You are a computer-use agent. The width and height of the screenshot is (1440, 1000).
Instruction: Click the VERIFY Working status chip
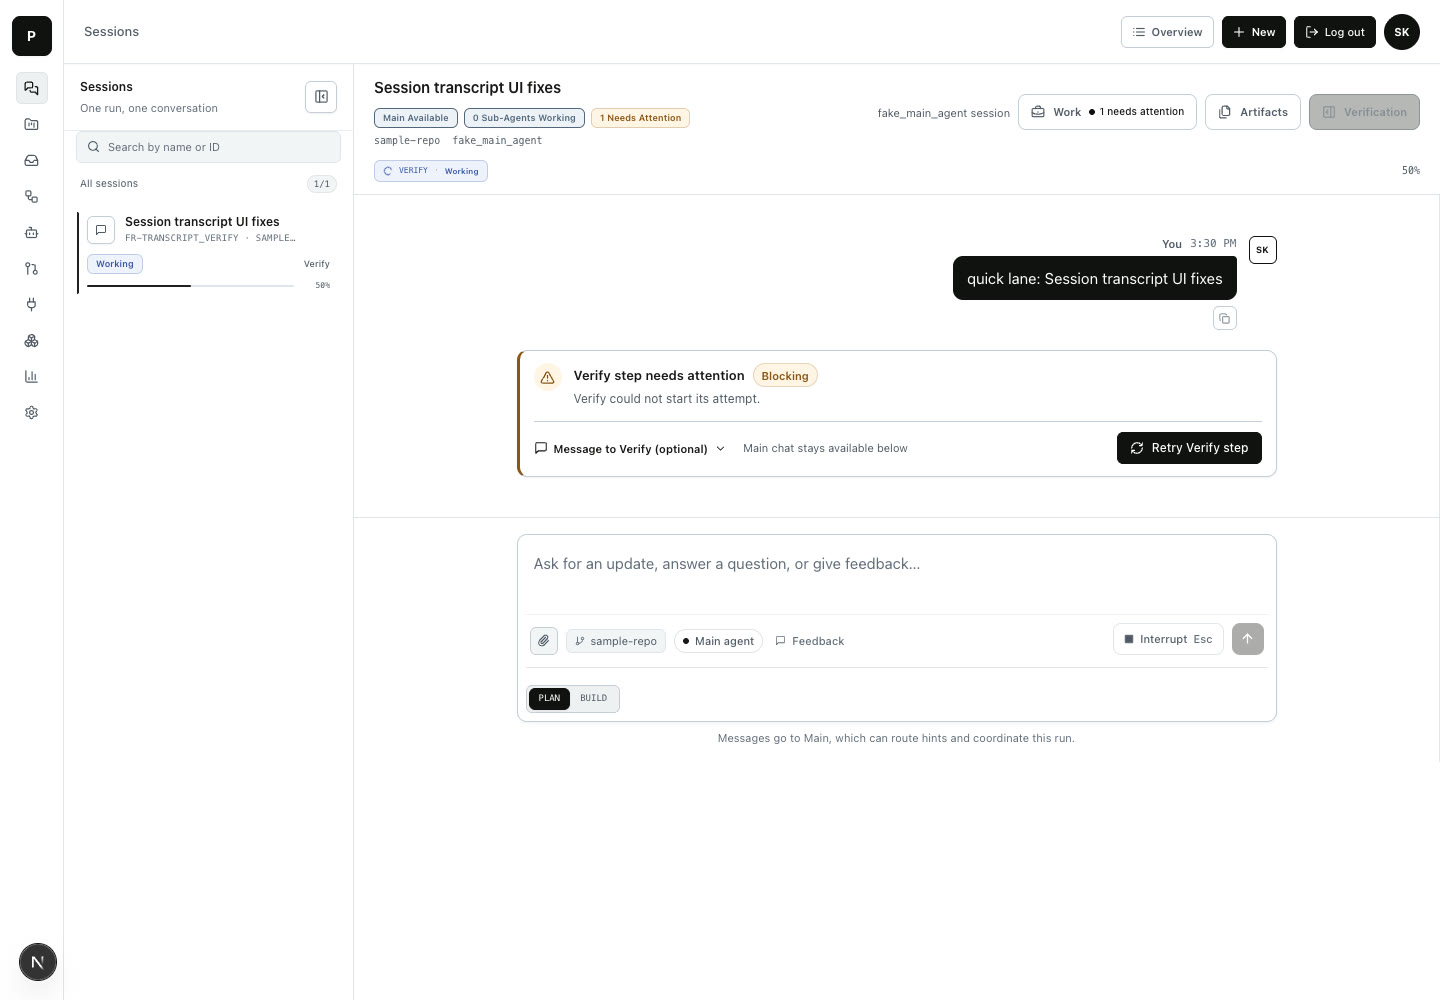pyautogui.click(x=431, y=171)
